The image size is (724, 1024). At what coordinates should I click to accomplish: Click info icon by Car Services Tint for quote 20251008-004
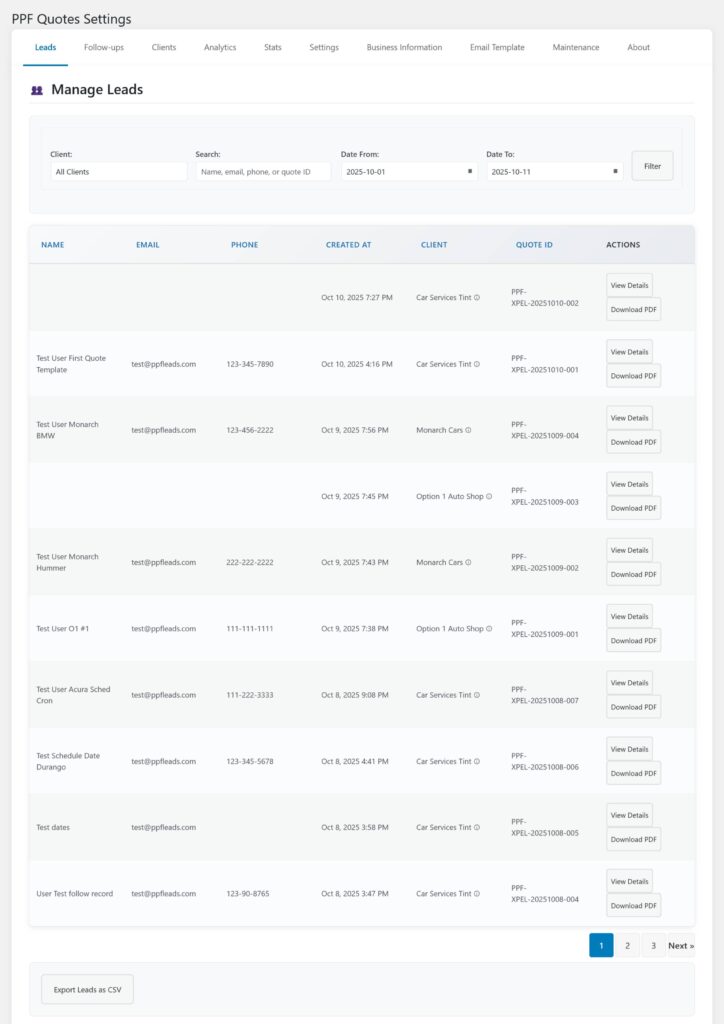pyautogui.click(x=477, y=894)
